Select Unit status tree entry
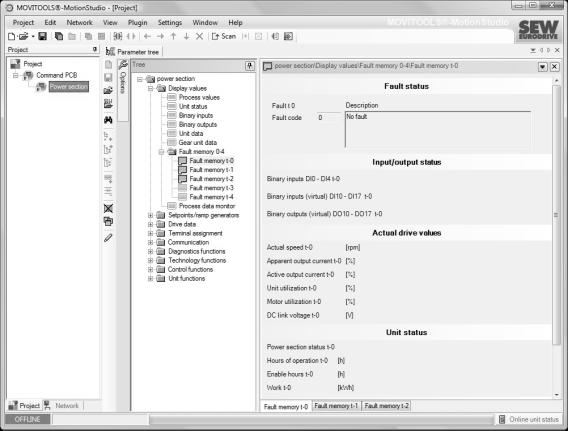The height and width of the screenshot is (431, 568). (193, 106)
